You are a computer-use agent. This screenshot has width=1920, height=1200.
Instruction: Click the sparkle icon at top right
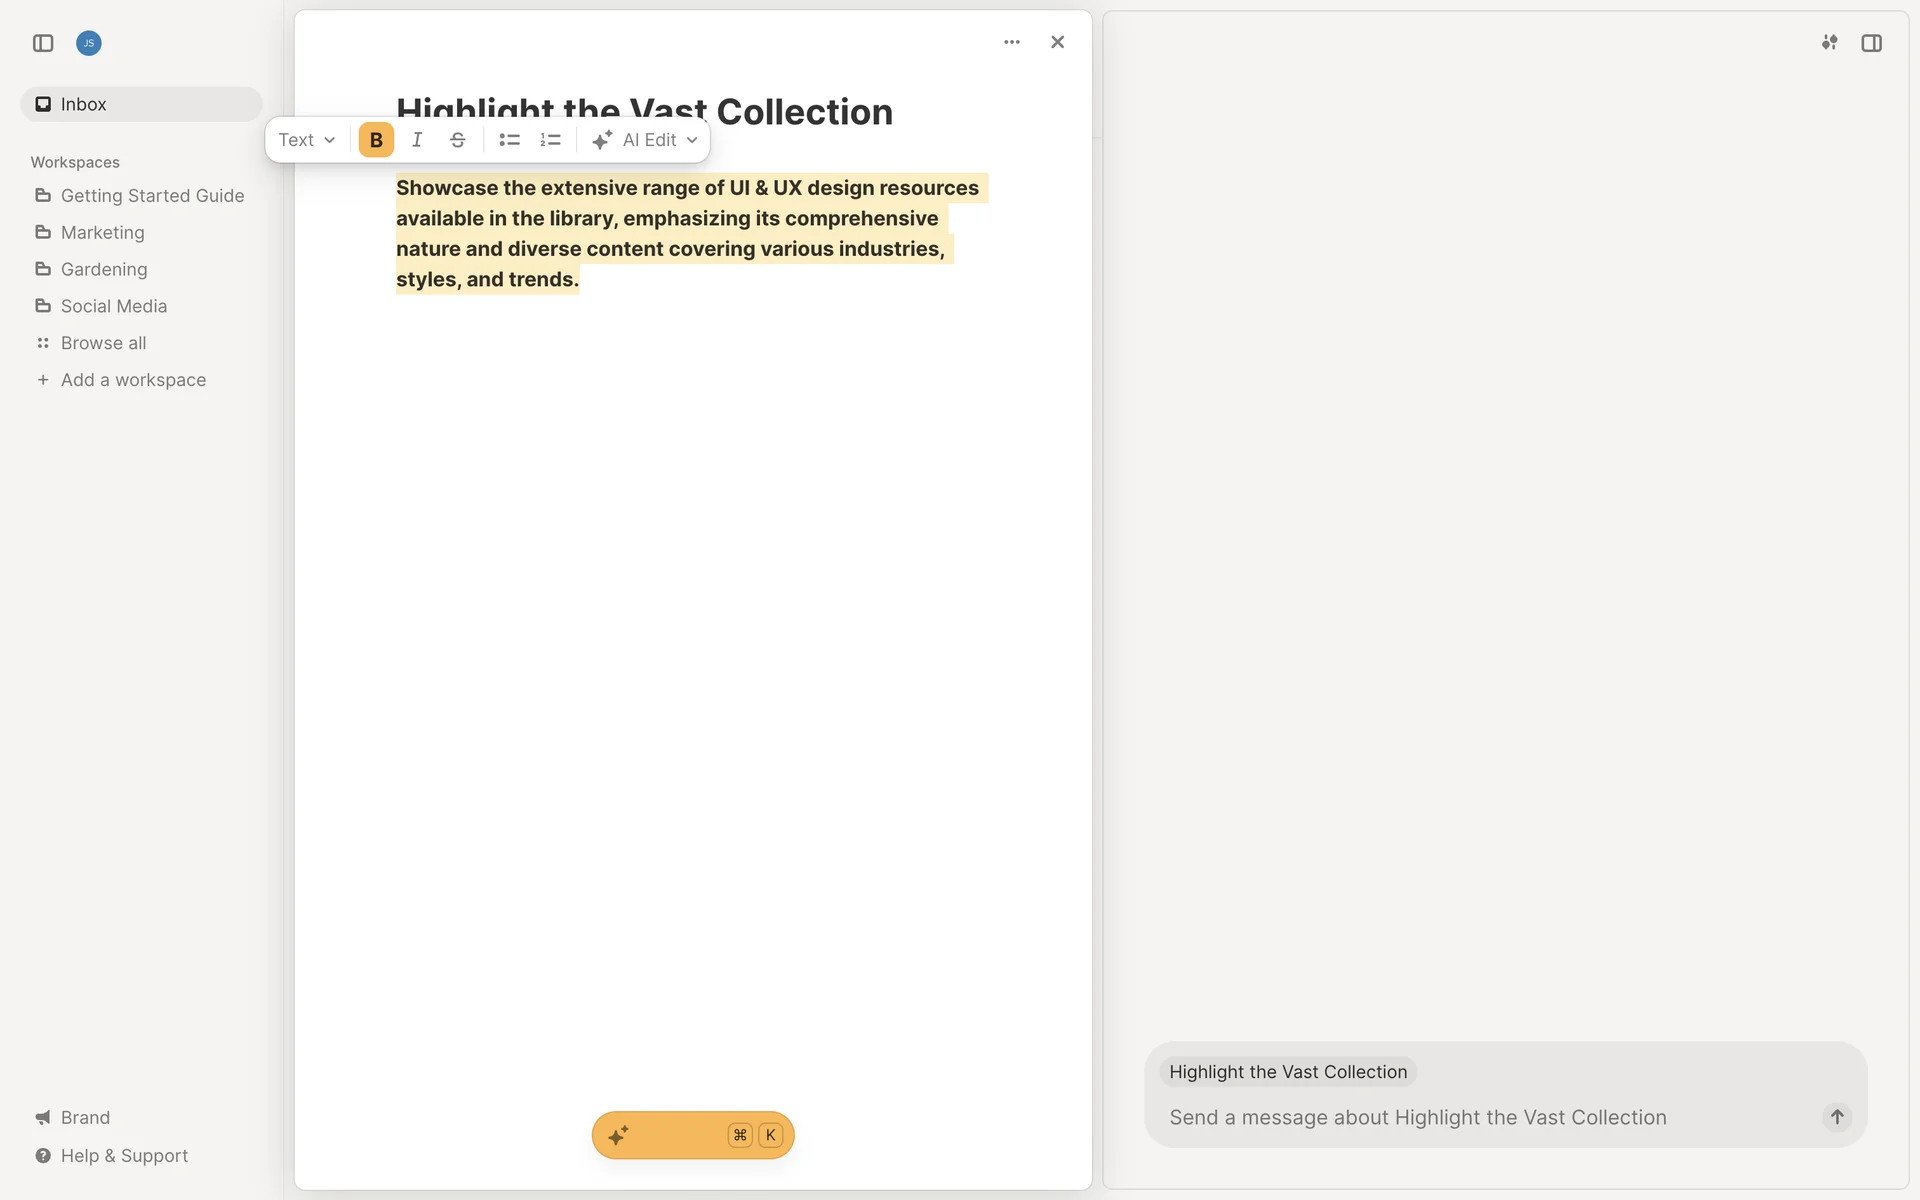(1829, 43)
